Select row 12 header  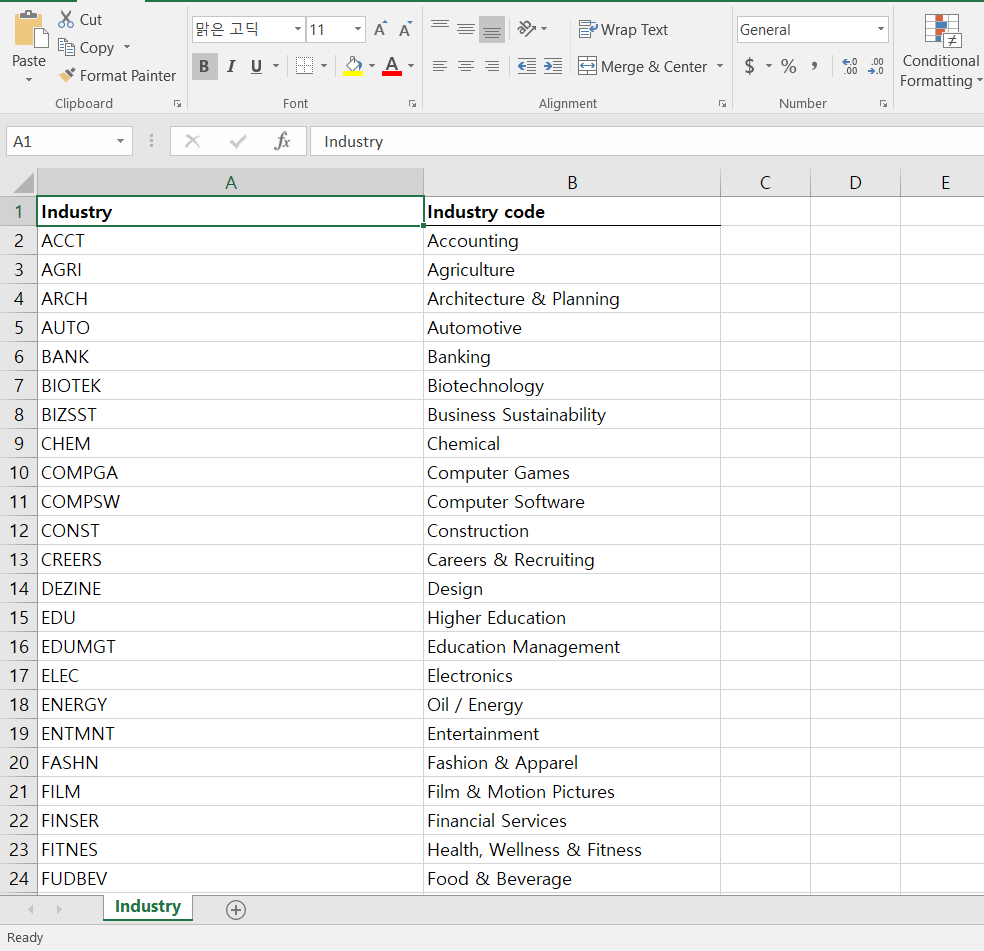19,530
